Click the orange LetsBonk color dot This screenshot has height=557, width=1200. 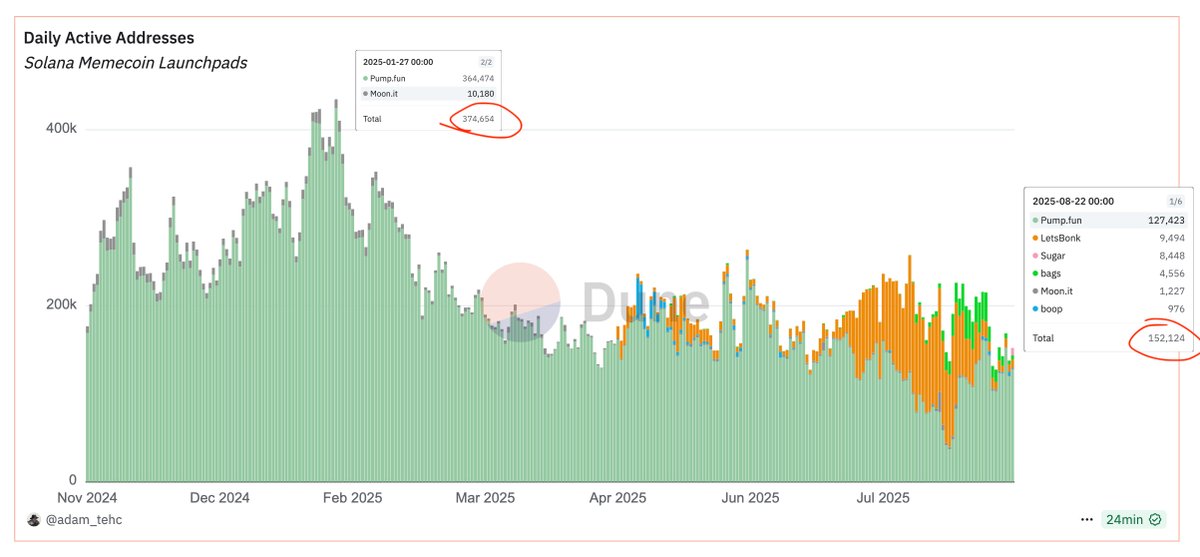click(1035, 238)
